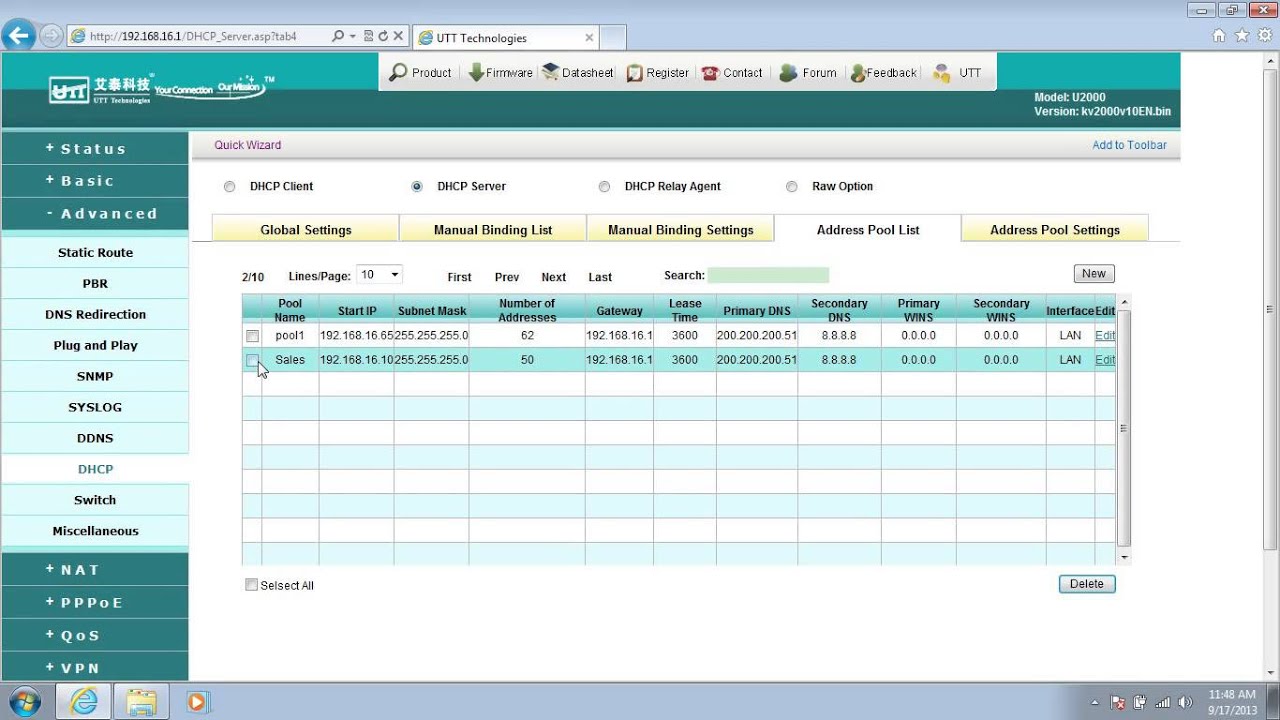Go to Next page link
1280x720 pixels.
tap(554, 278)
